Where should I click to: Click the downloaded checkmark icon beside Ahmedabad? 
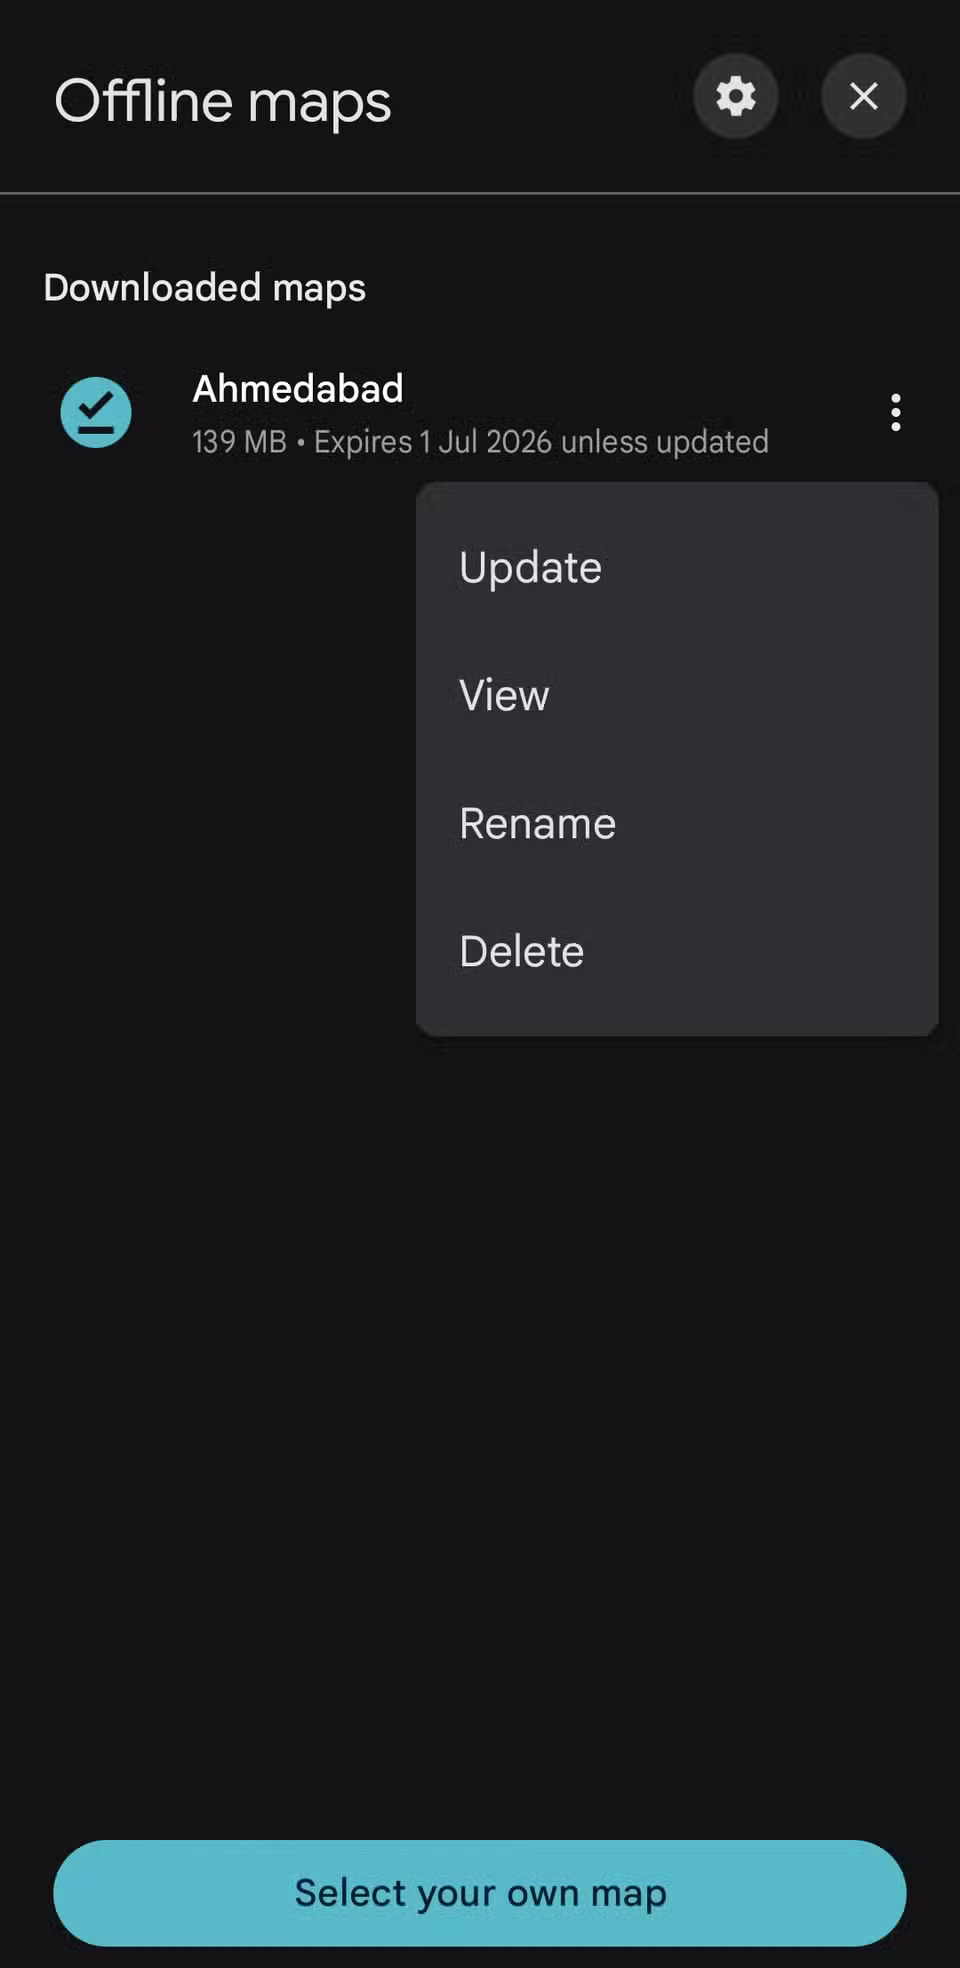pyautogui.click(x=95, y=412)
